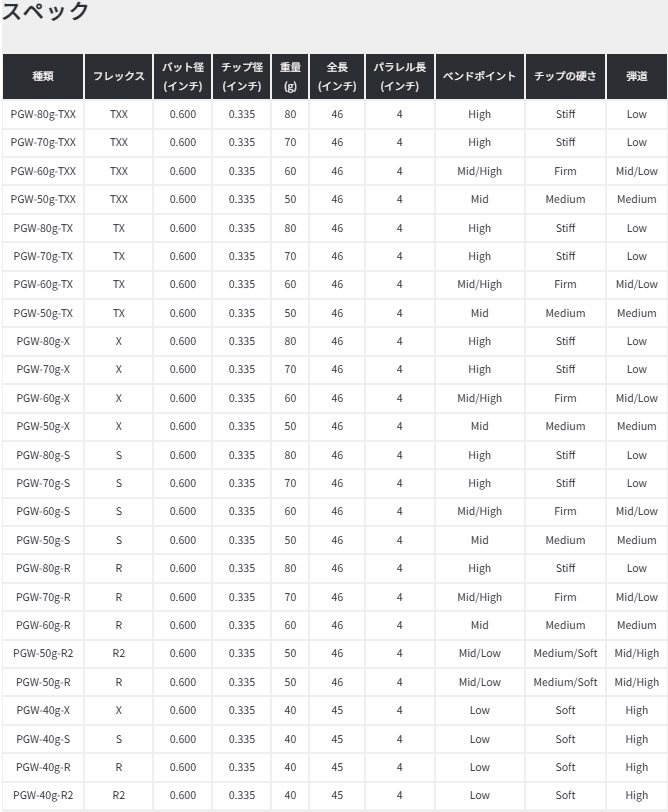
Task: Select the フレックス column header
Action: [x=119, y=76]
